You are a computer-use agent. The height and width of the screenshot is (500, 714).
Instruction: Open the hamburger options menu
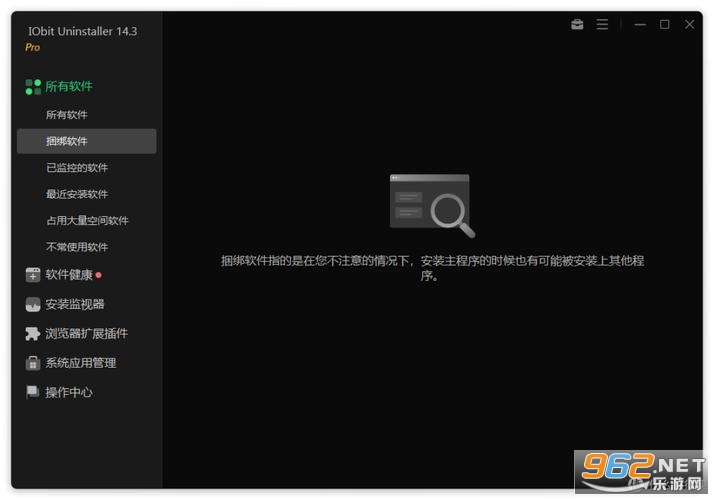[x=602, y=24]
